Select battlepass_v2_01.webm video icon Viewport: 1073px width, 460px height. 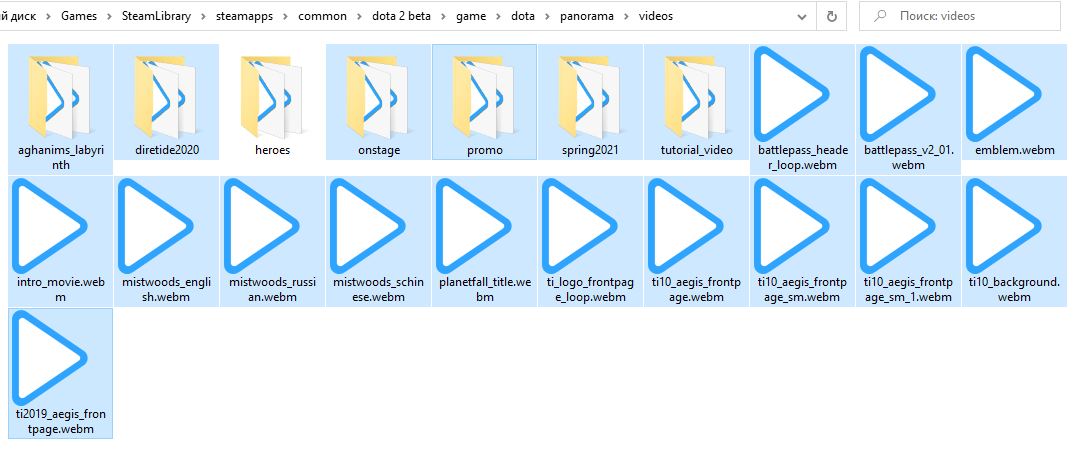pyautogui.click(x=898, y=94)
